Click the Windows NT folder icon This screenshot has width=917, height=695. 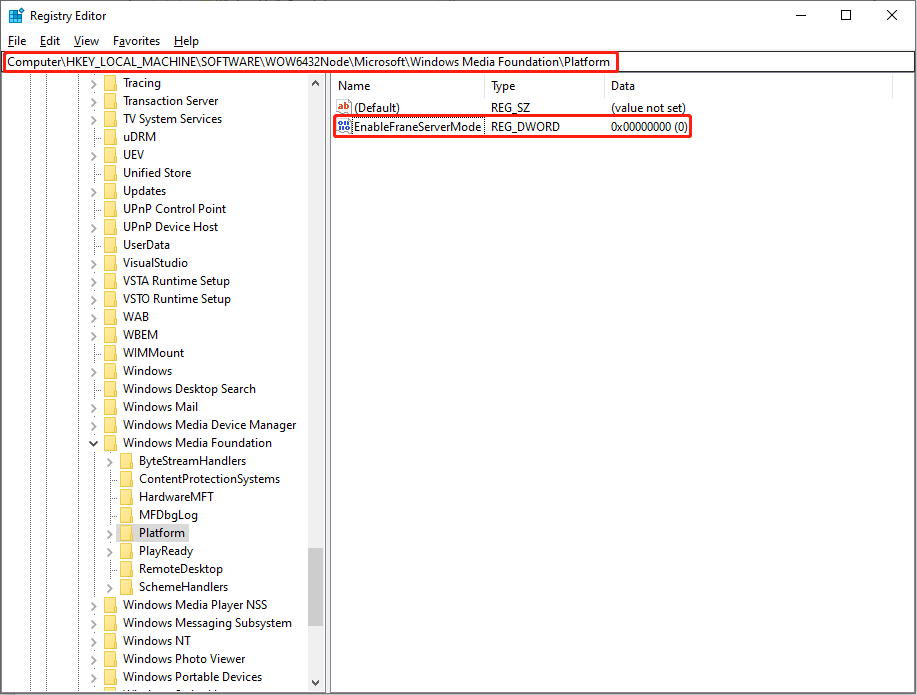tap(110, 641)
